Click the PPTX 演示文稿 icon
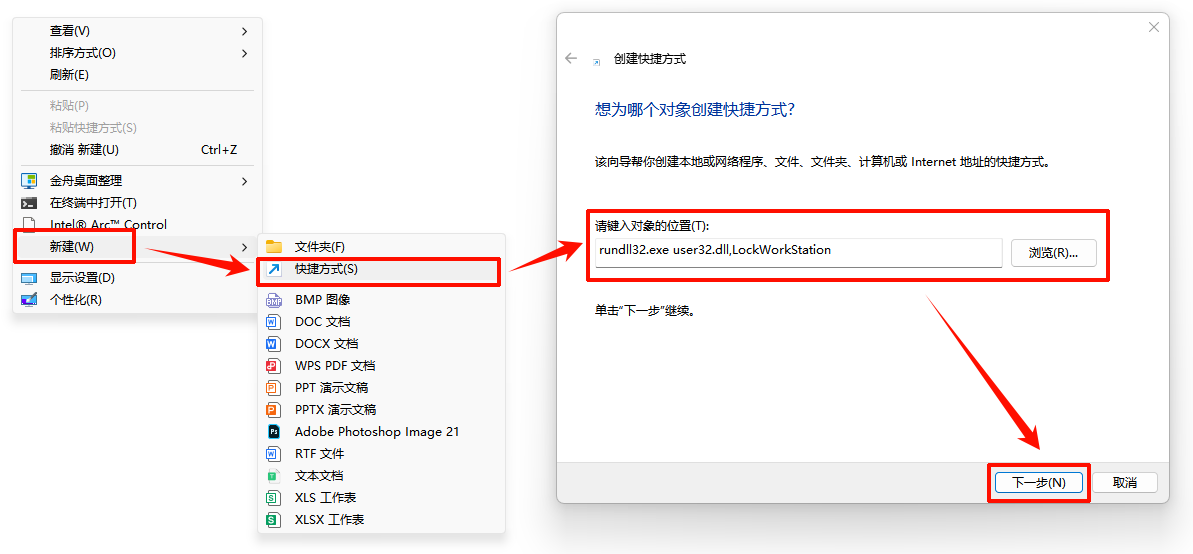The height and width of the screenshot is (554, 1193). pos(272,410)
